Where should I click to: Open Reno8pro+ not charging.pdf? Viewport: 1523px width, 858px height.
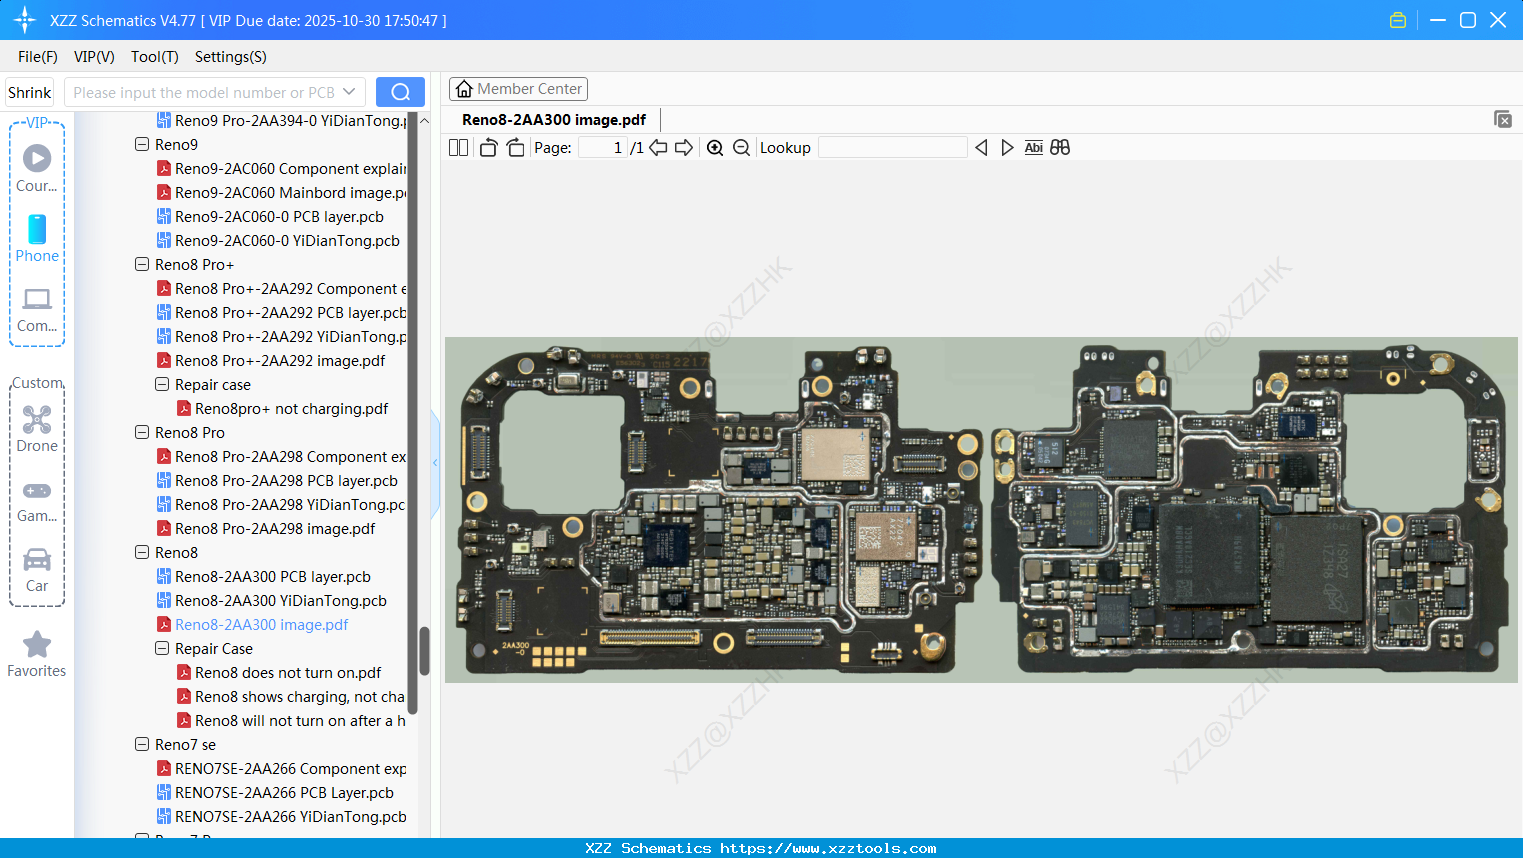283,408
